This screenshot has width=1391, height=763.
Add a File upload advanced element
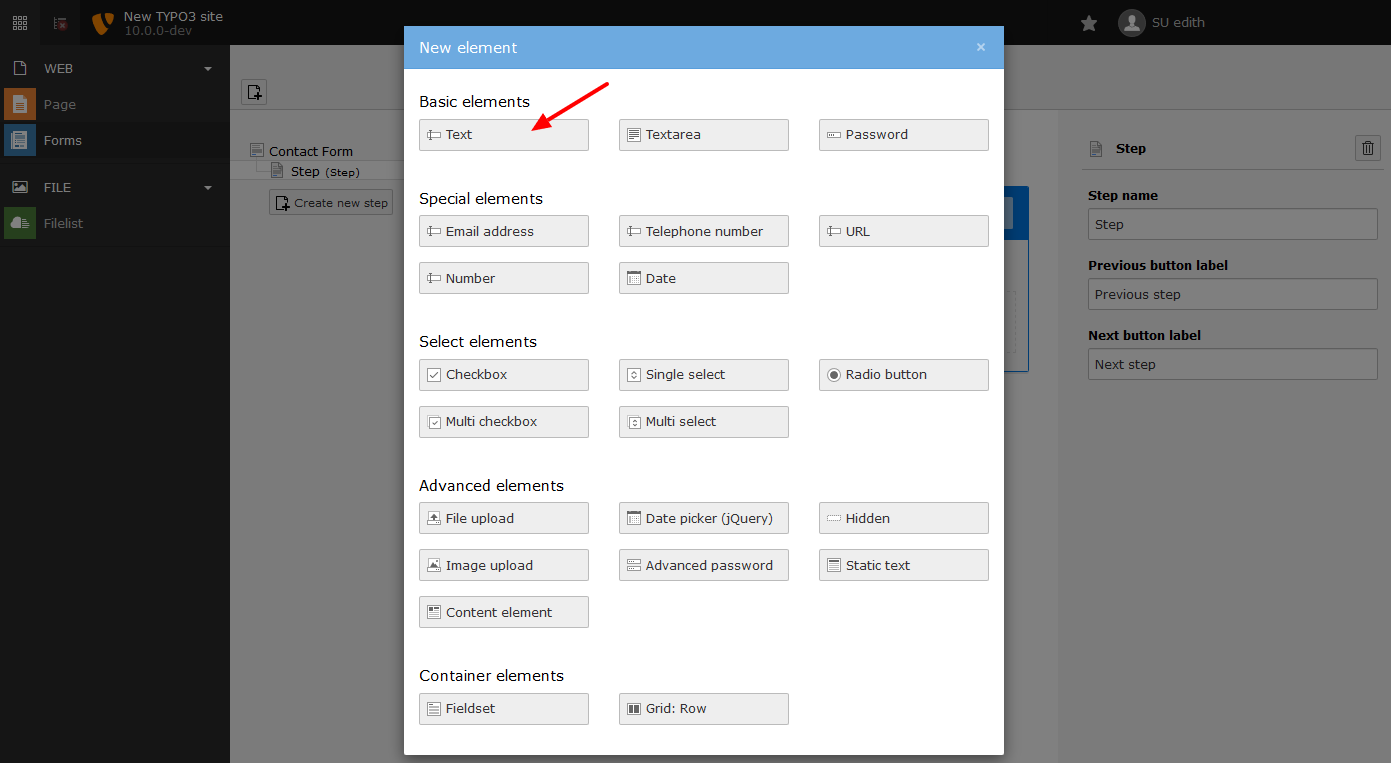[x=503, y=517]
